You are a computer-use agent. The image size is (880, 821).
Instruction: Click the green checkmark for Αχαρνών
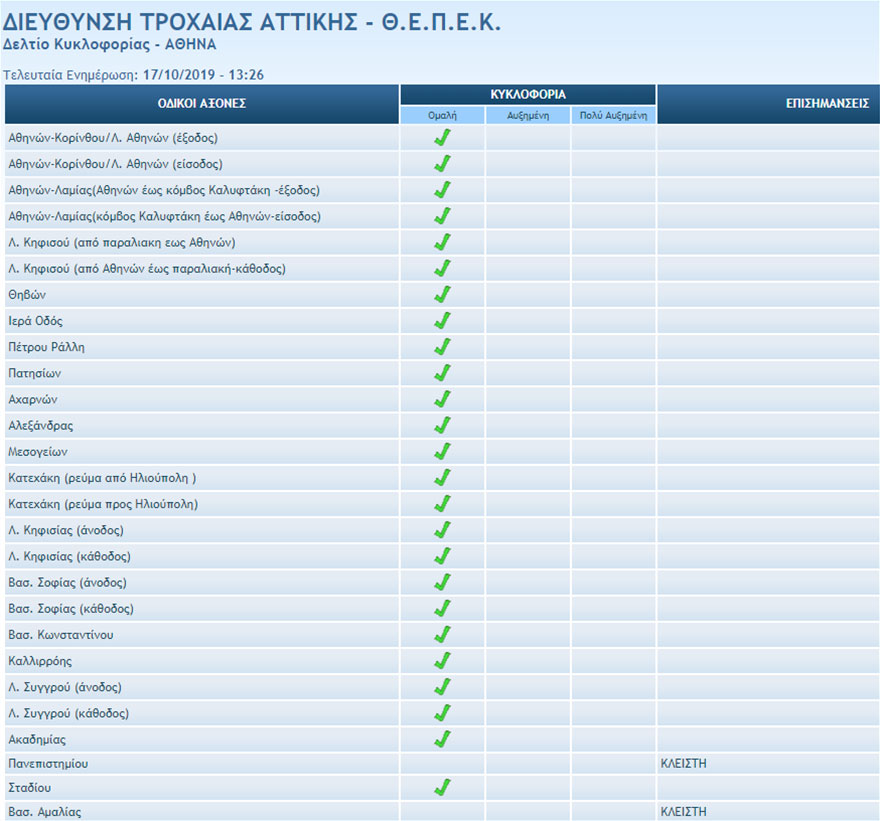click(442, 399)
